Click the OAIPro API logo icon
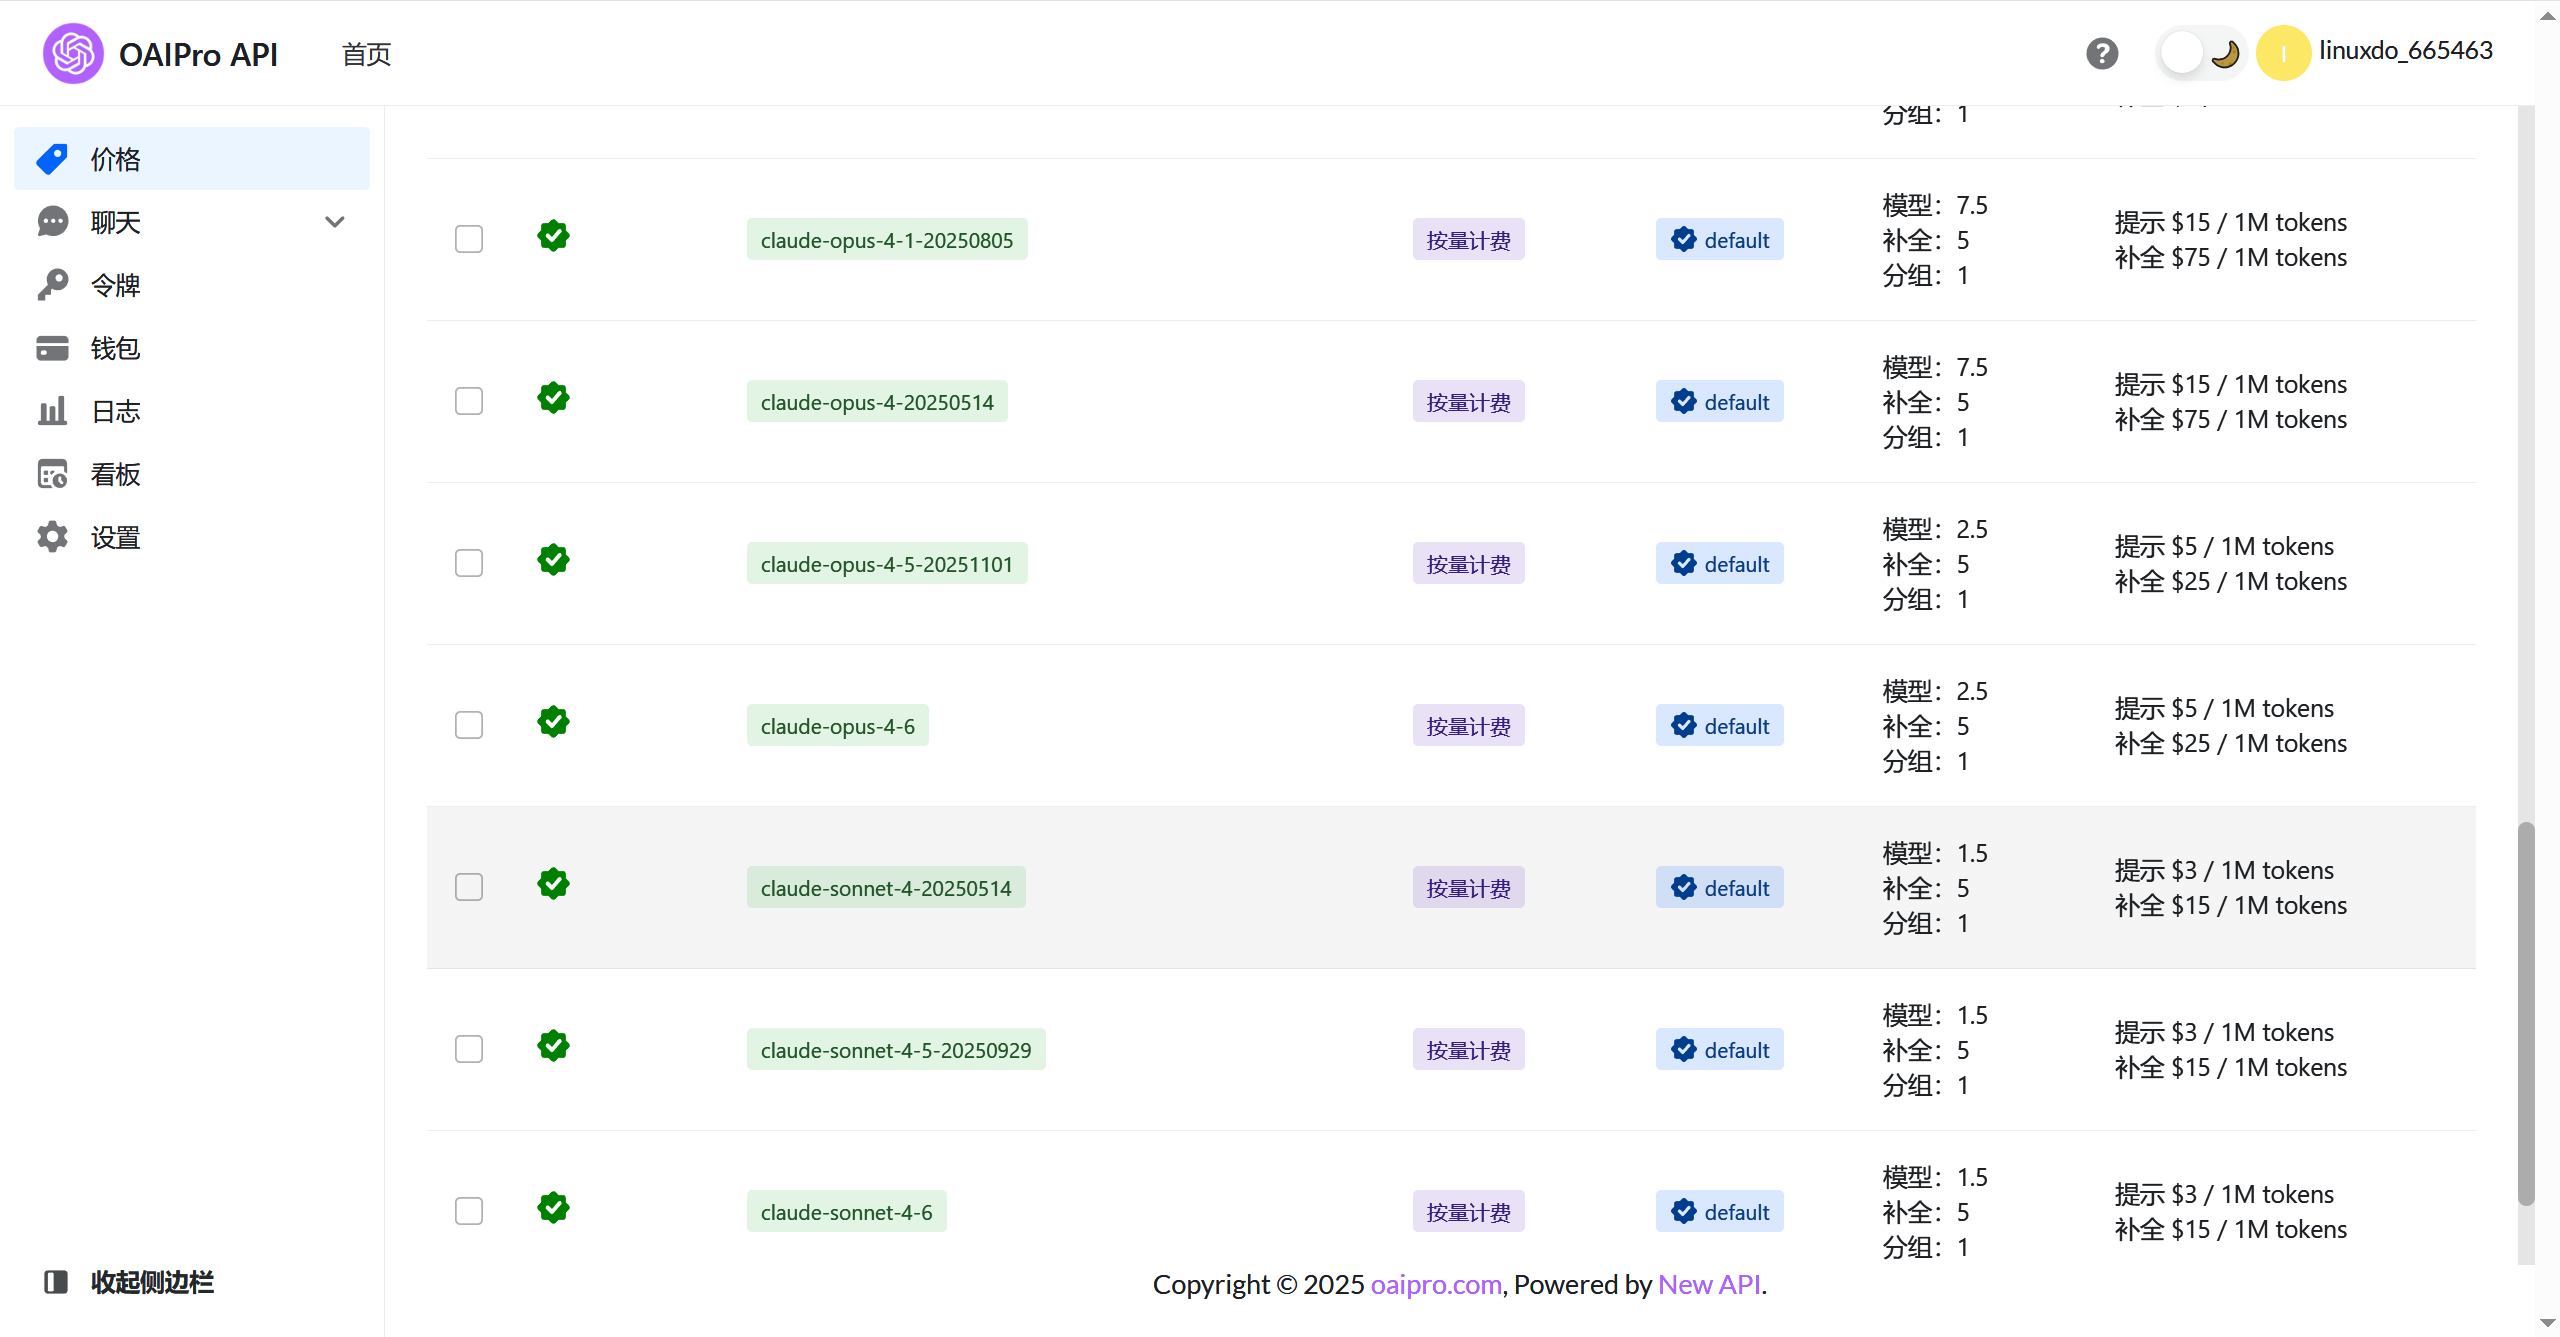The image size is (2560, 1337). pos(73,53)
